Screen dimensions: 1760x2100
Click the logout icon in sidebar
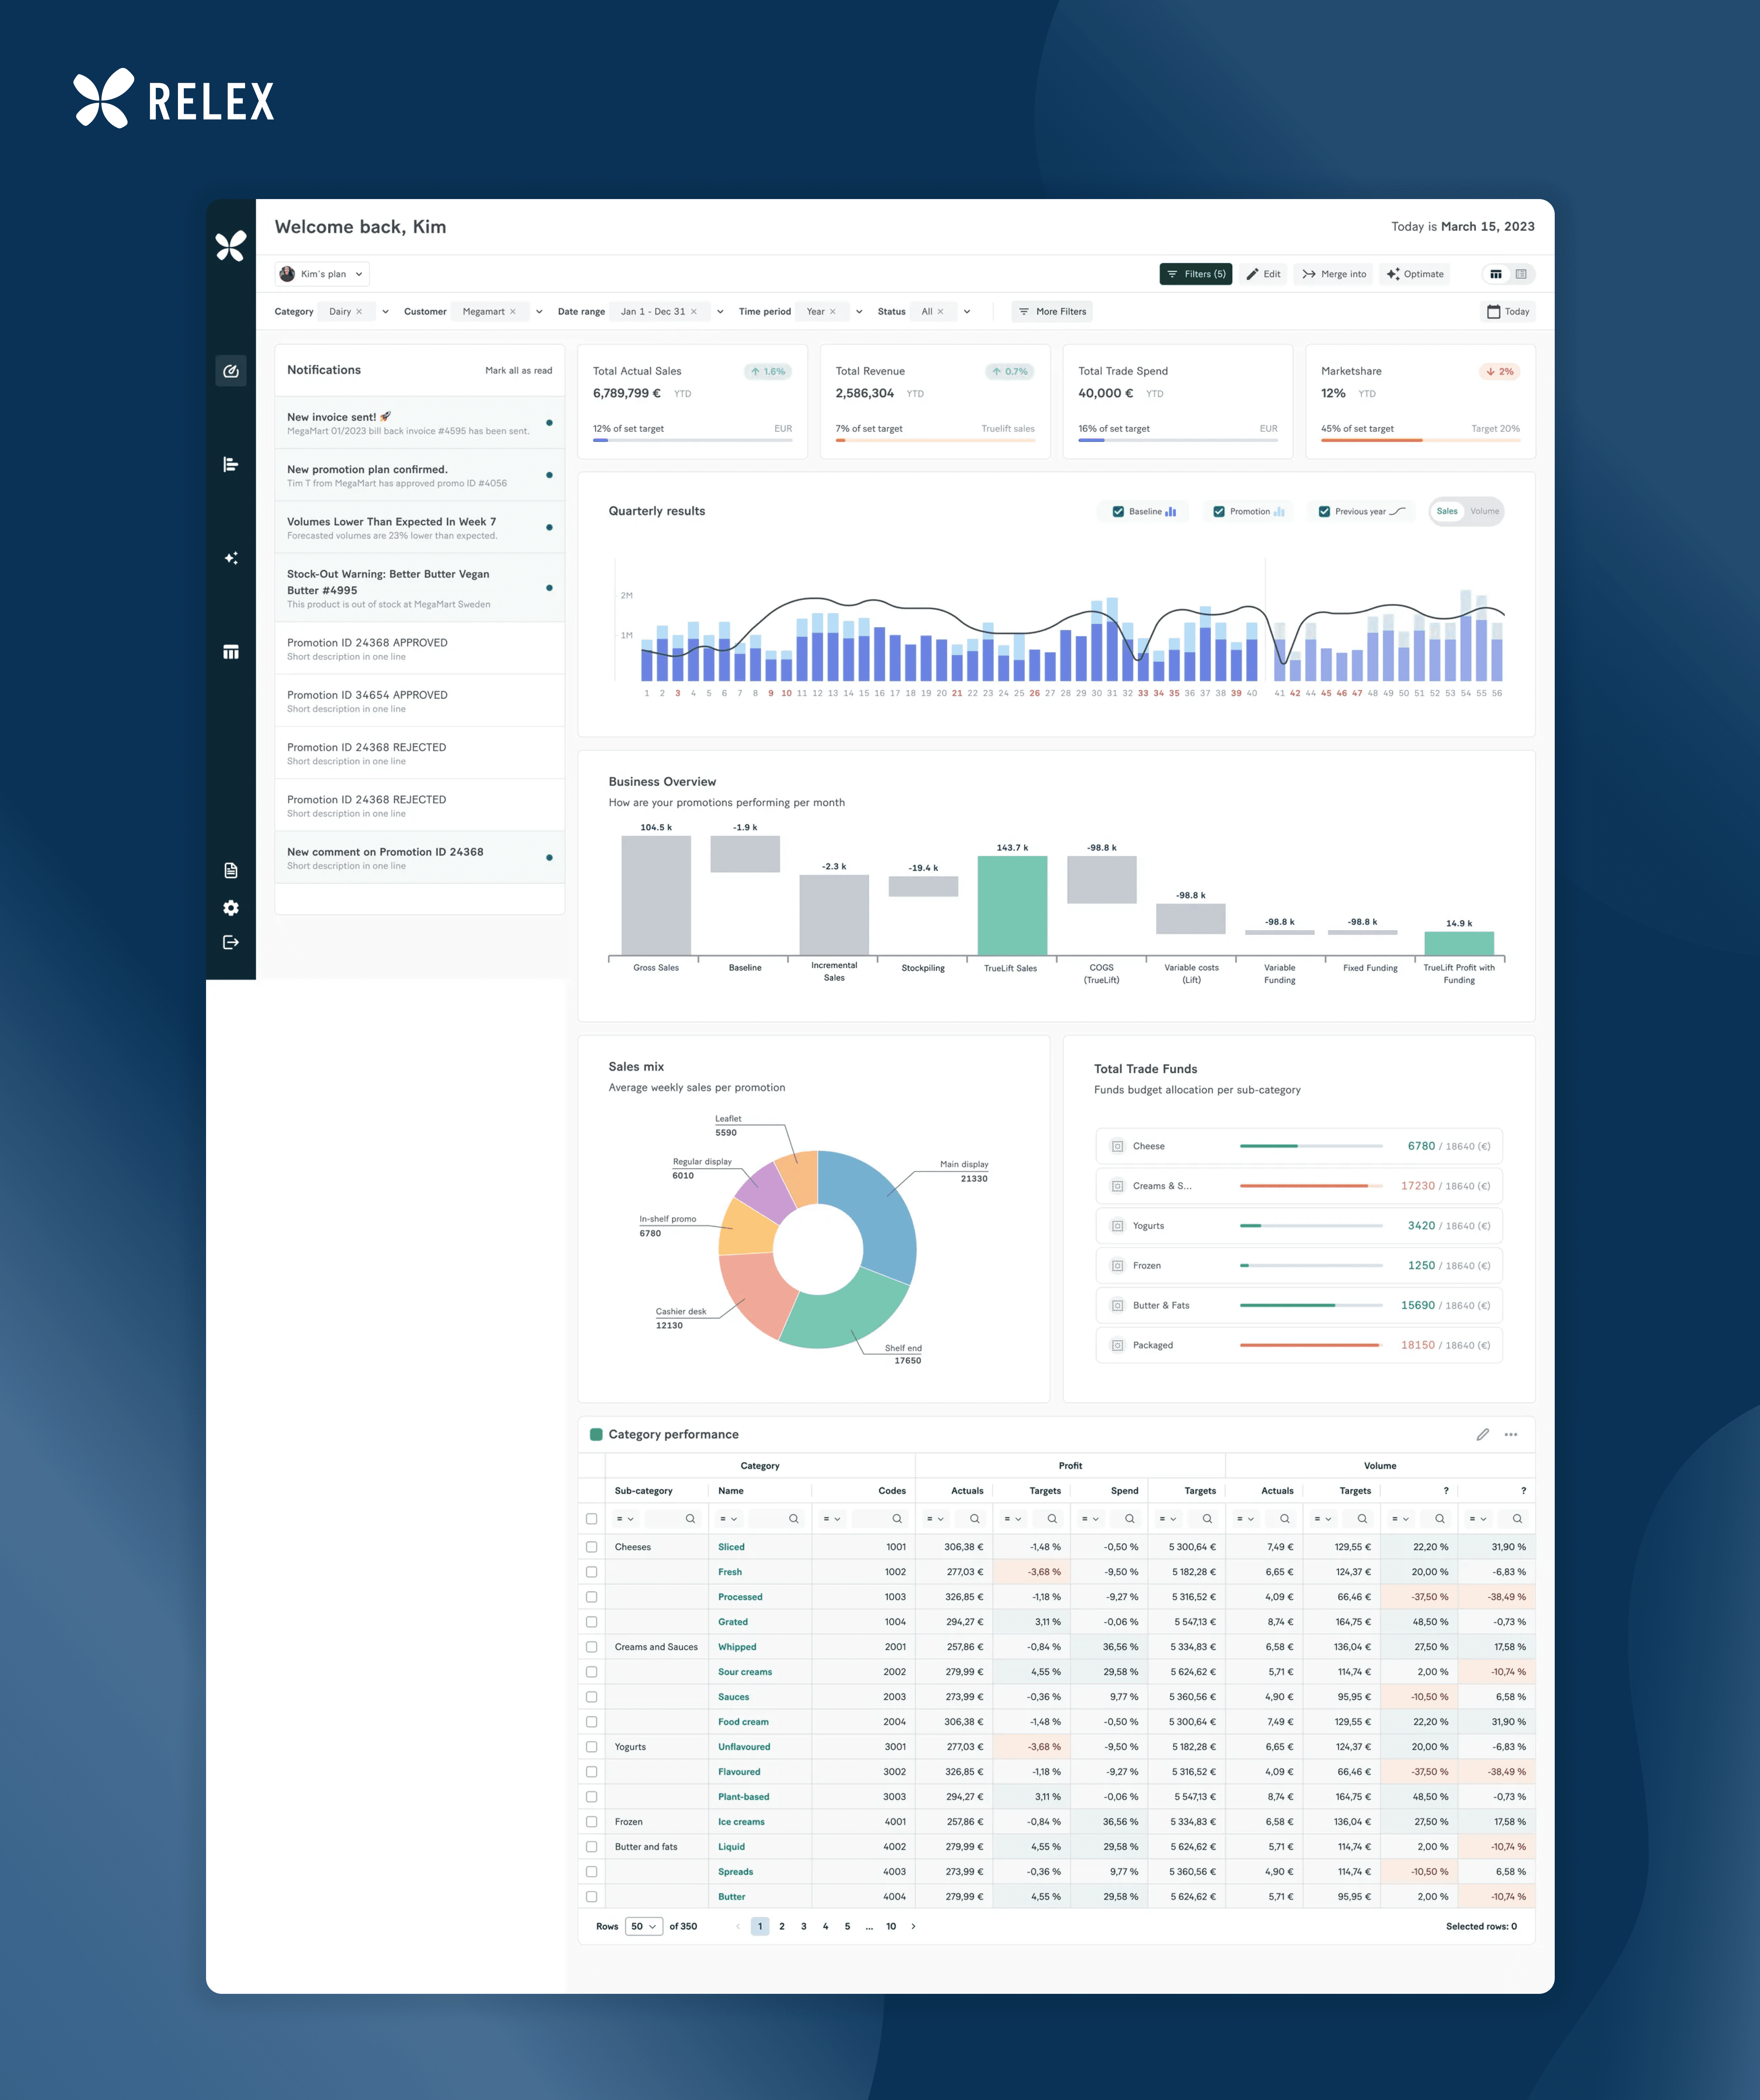pyautogui.click(x=231, y=942)
